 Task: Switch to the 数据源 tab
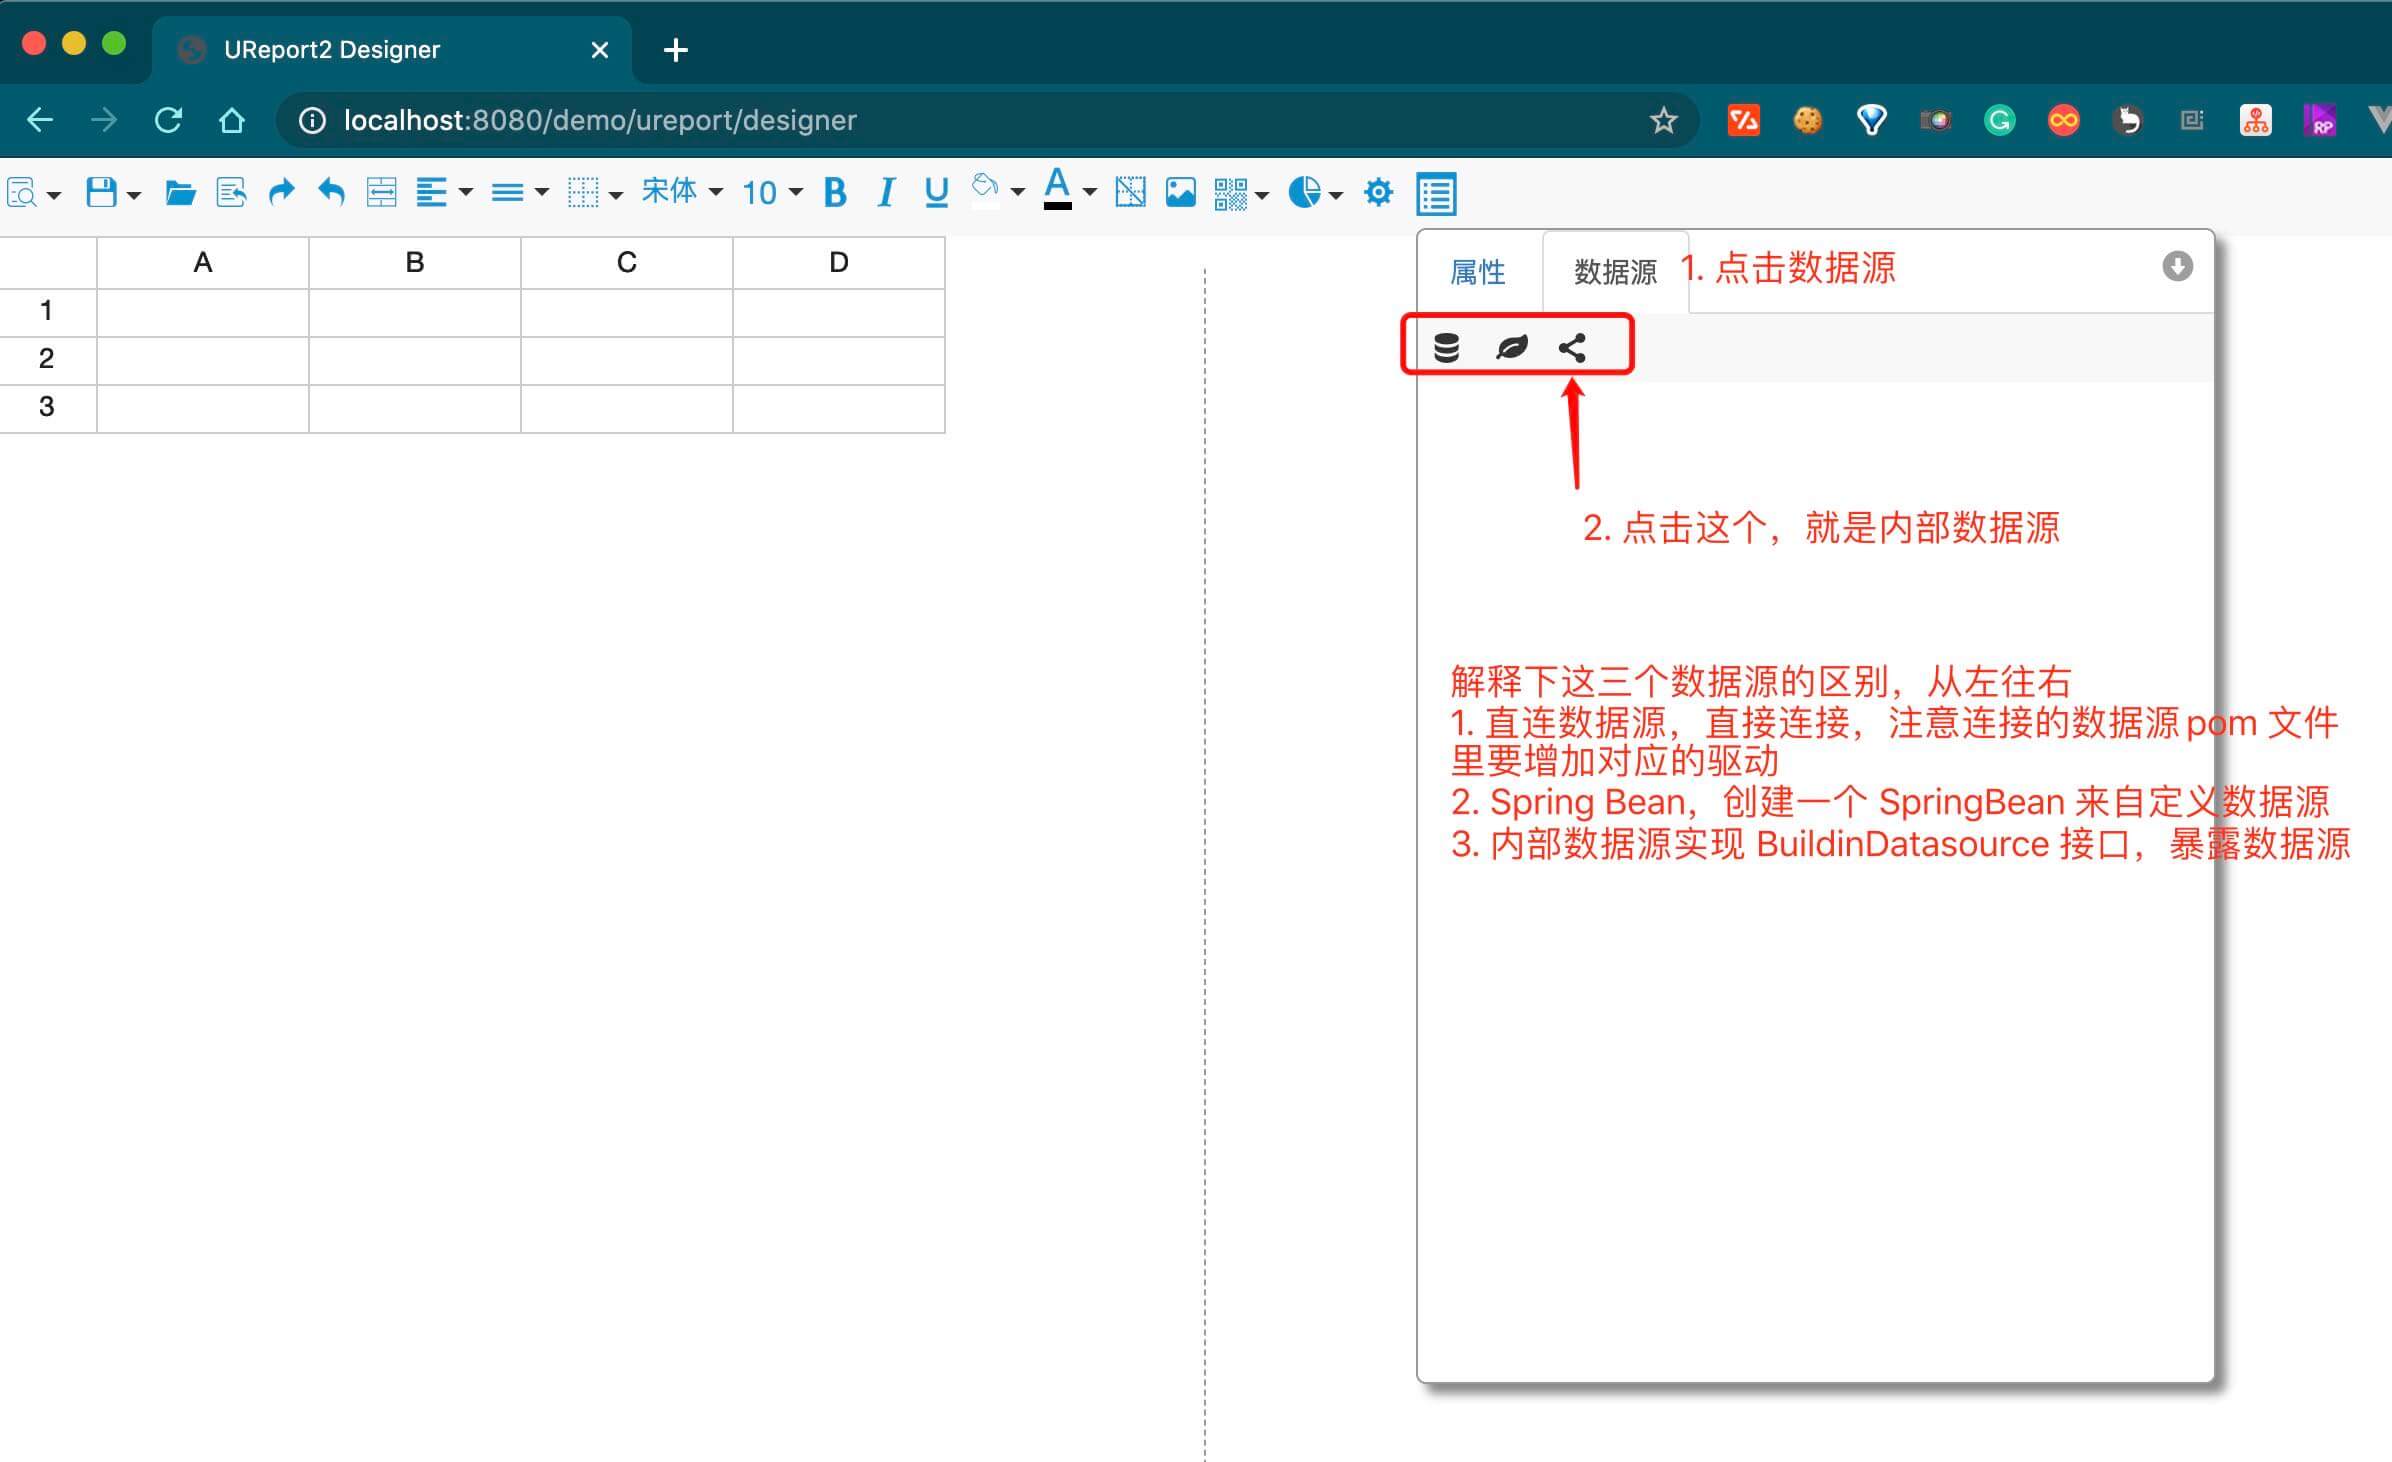(1614, 272)
